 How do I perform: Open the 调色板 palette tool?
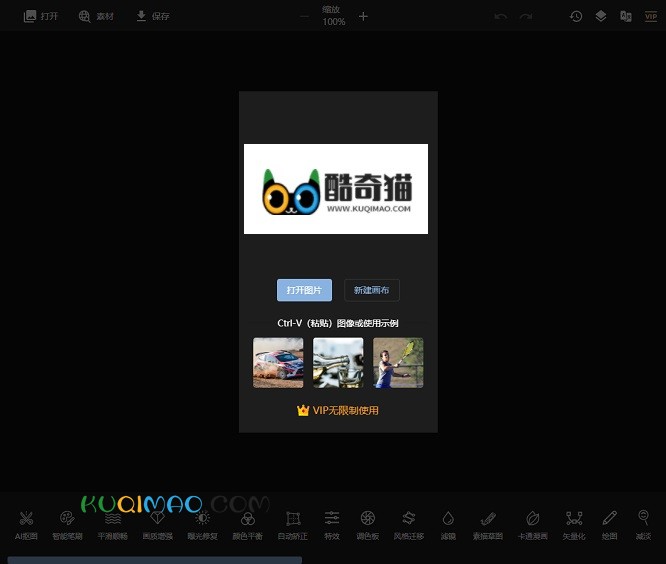click(368, 526)
